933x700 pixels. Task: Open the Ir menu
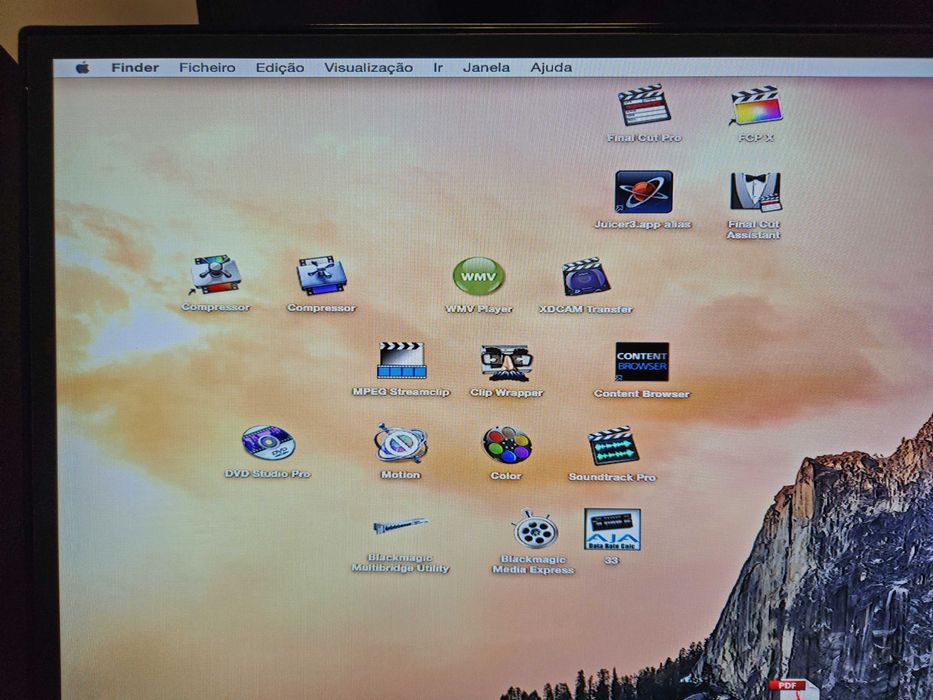pyautogui.click(x=438, y=68)
